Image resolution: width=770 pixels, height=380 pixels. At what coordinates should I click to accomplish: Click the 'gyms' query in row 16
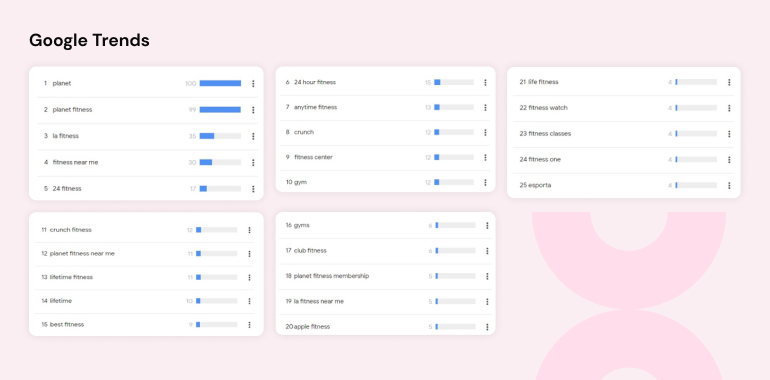pyautogui.click(x=302, y=225)
